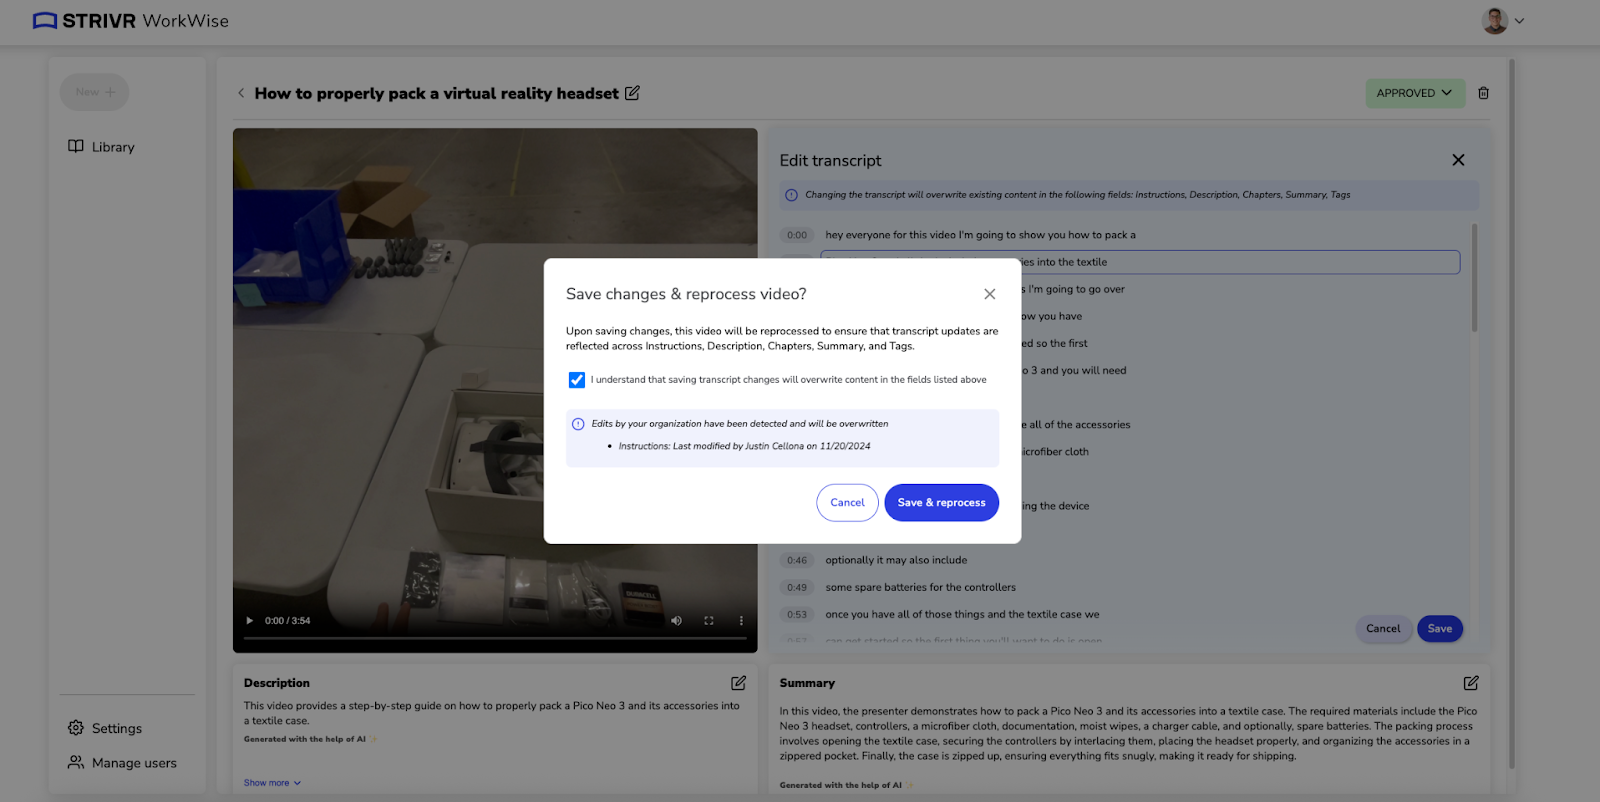Click the transcript edit input field

pyautogui.click(x=1140, y=262)
